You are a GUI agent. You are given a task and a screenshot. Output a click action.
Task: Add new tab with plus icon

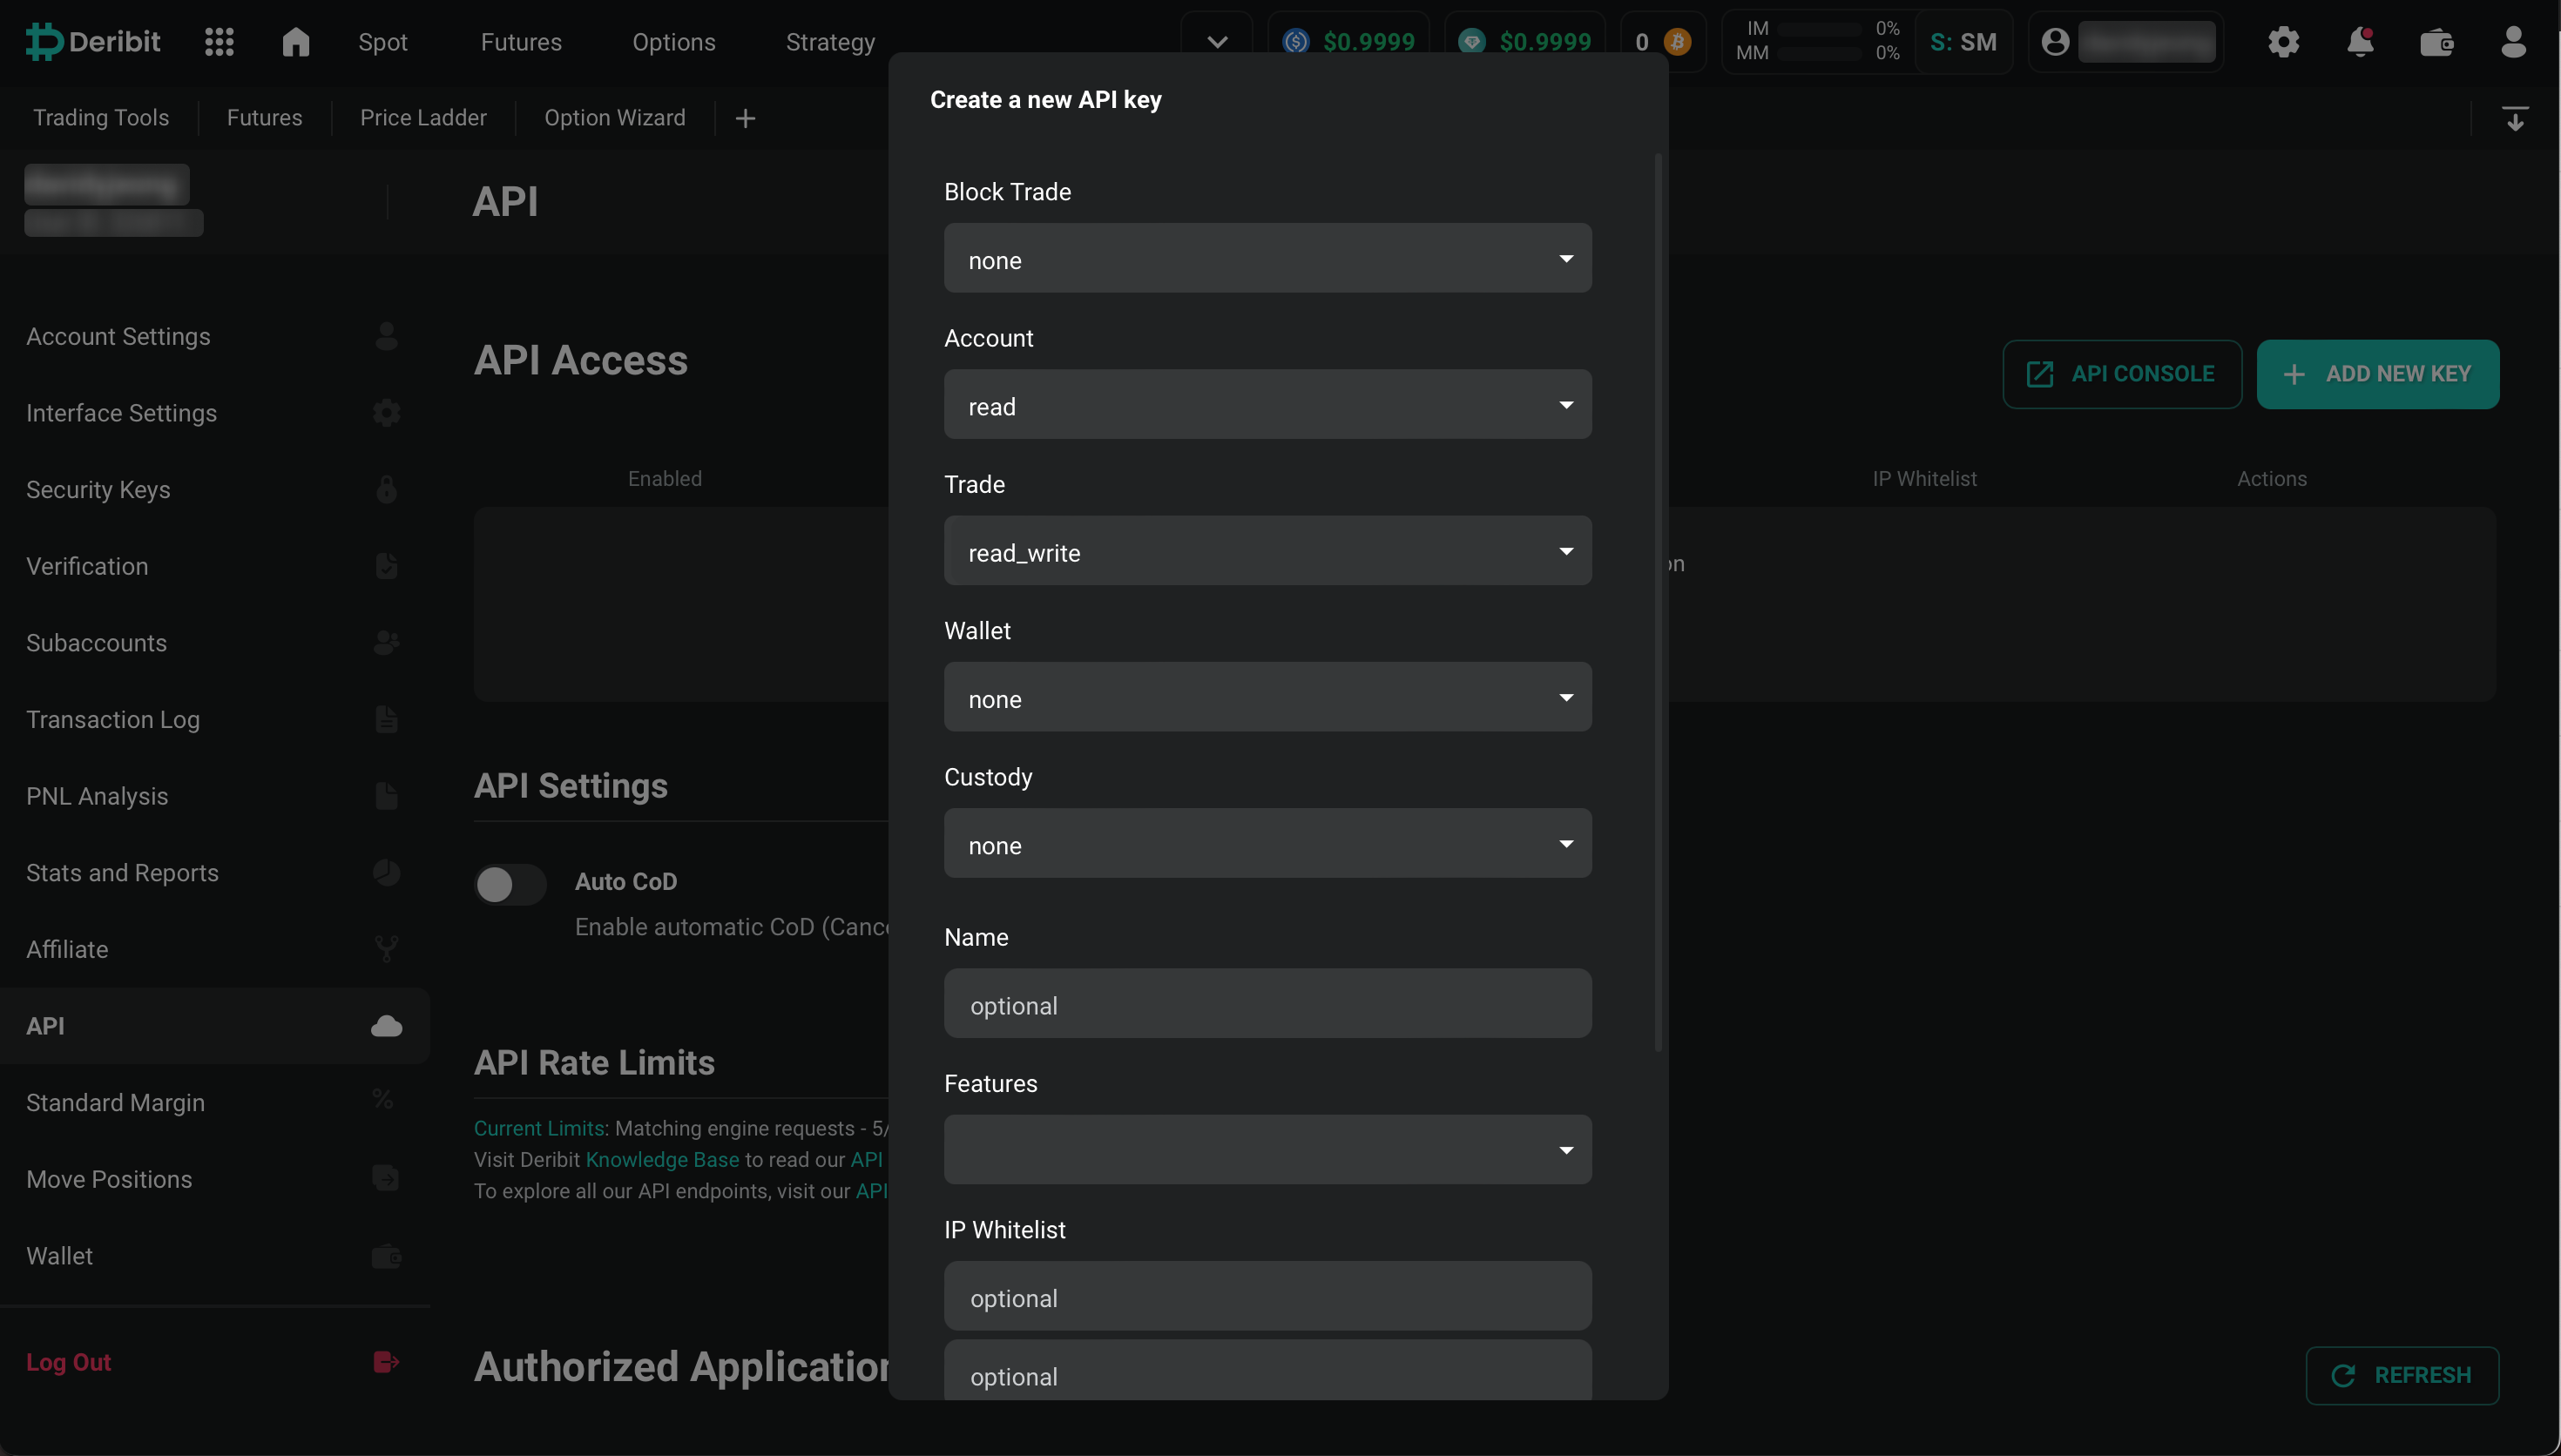point(745,118)
